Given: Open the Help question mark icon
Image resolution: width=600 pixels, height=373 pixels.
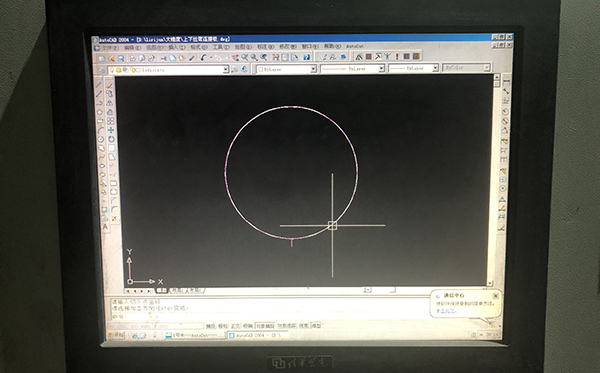Looking at the screenshot, I should coord(307,57).
